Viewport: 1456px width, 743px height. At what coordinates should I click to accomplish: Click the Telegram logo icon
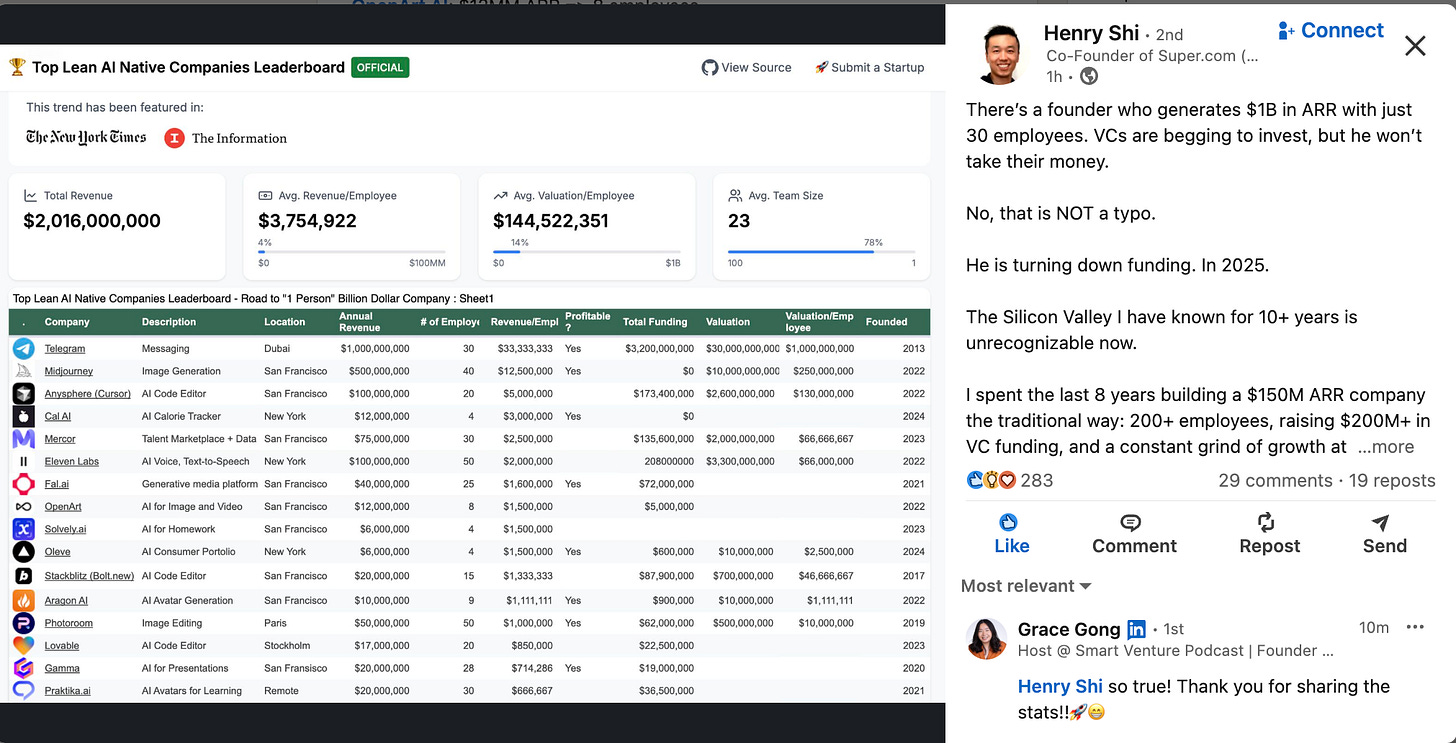(x=24, y=348)
